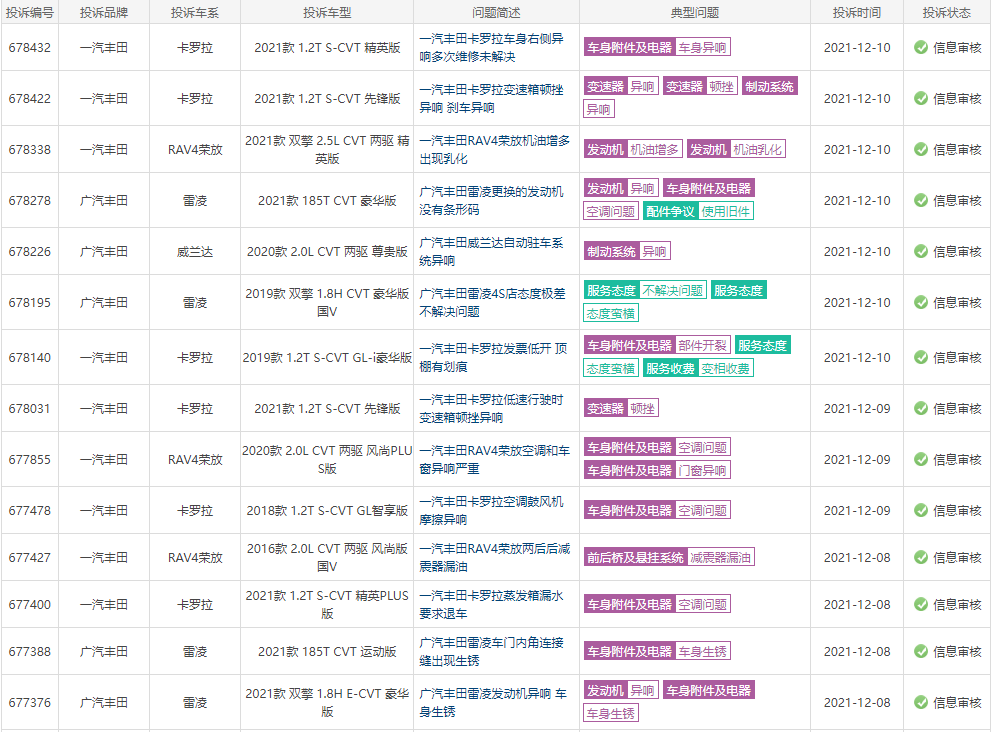Viewport: 994px width, 732px height.
Task: Click the 投诉车型 column header
Action: (327, 13)
